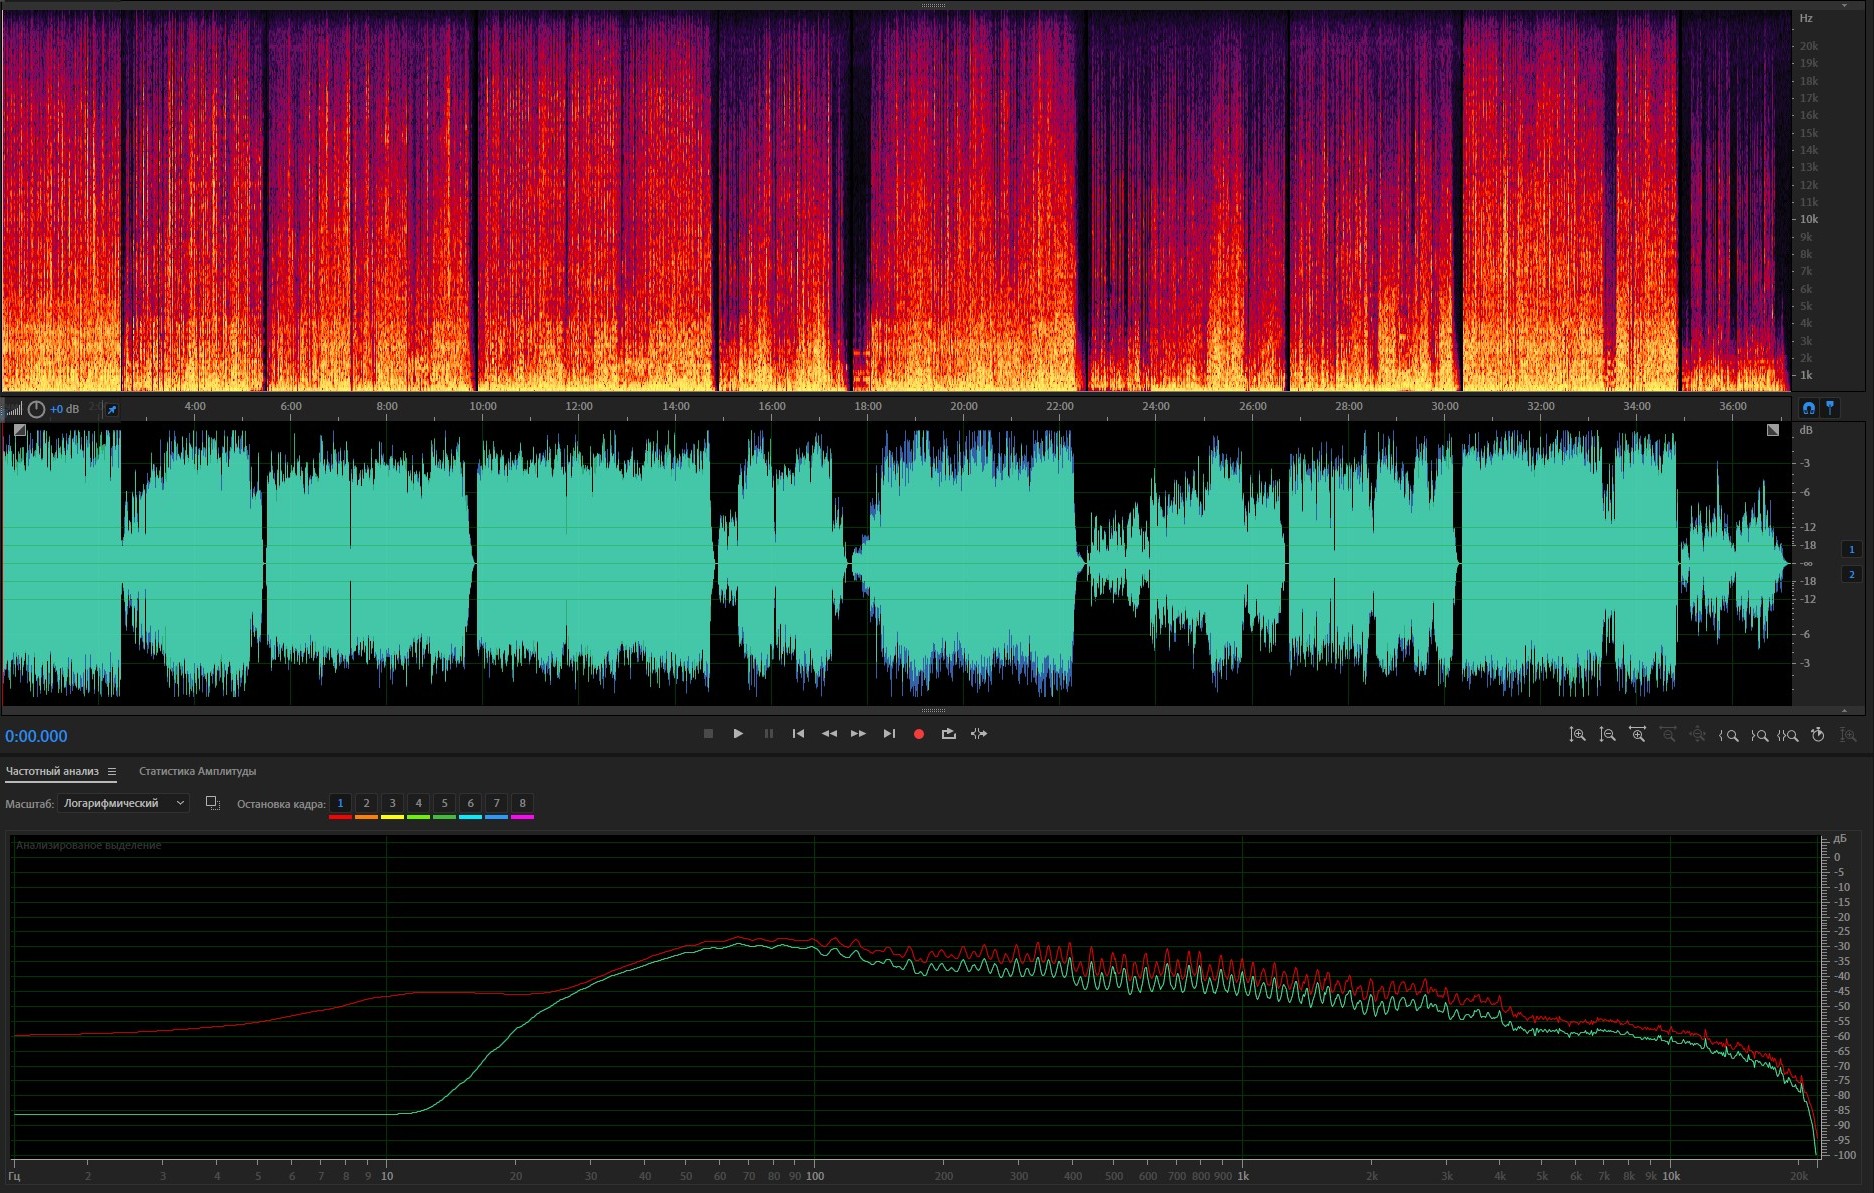The width and height of the screenshot is (1874, 1193).
Task: Click the Zoom In Amplitude icon
Action: click(1577, 735)
